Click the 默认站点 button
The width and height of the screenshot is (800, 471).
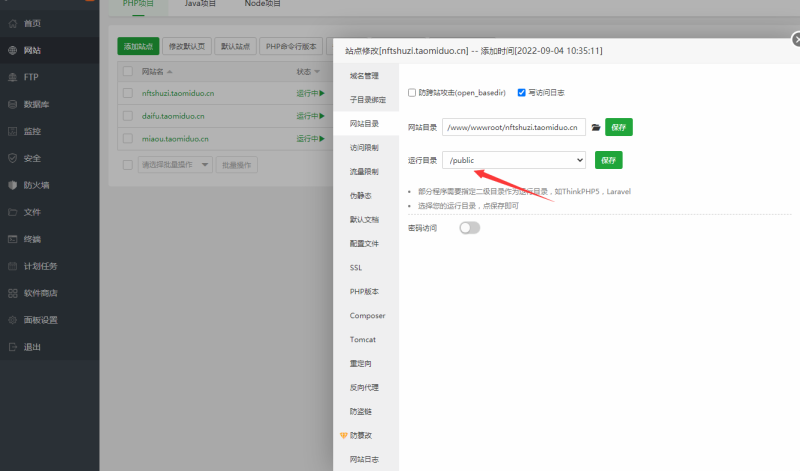point(235,46)
